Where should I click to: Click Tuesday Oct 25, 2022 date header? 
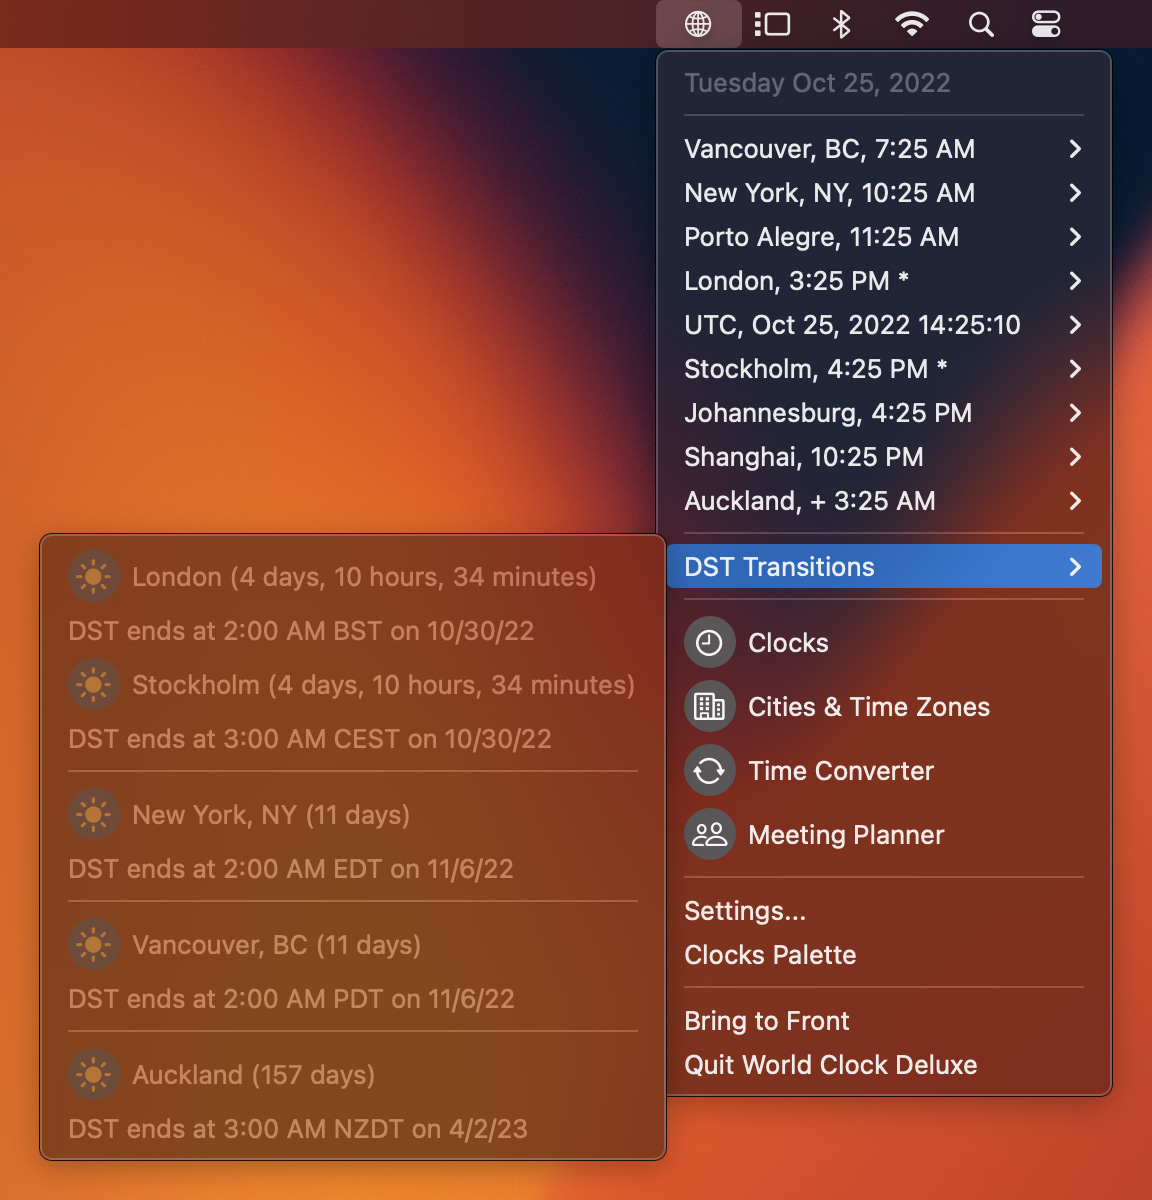[x=817, y=83]
